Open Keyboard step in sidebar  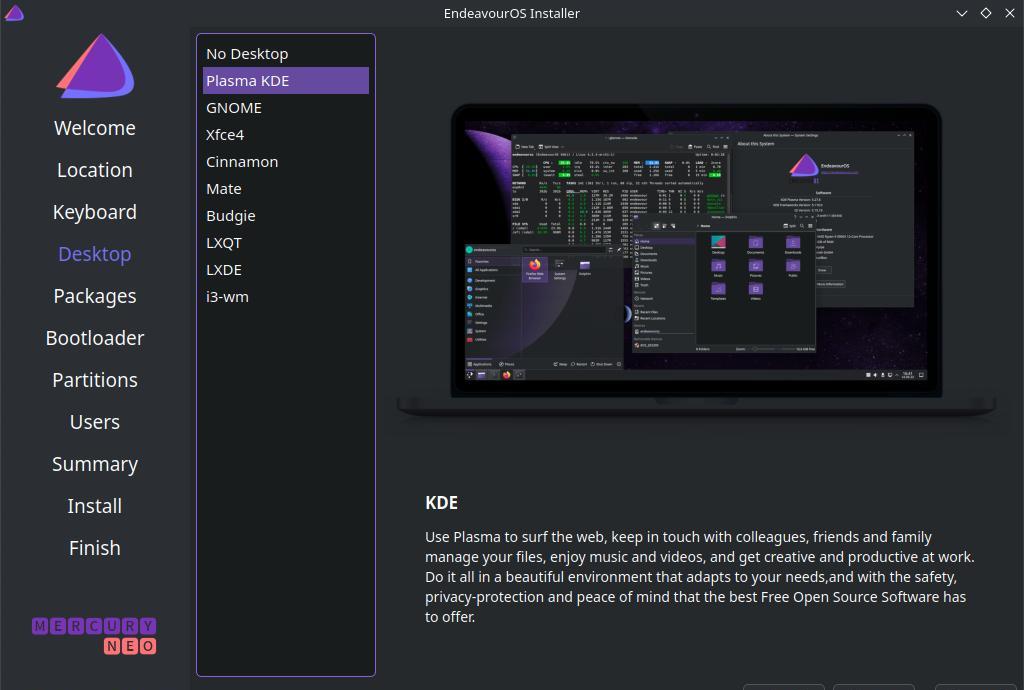point(95,212)
